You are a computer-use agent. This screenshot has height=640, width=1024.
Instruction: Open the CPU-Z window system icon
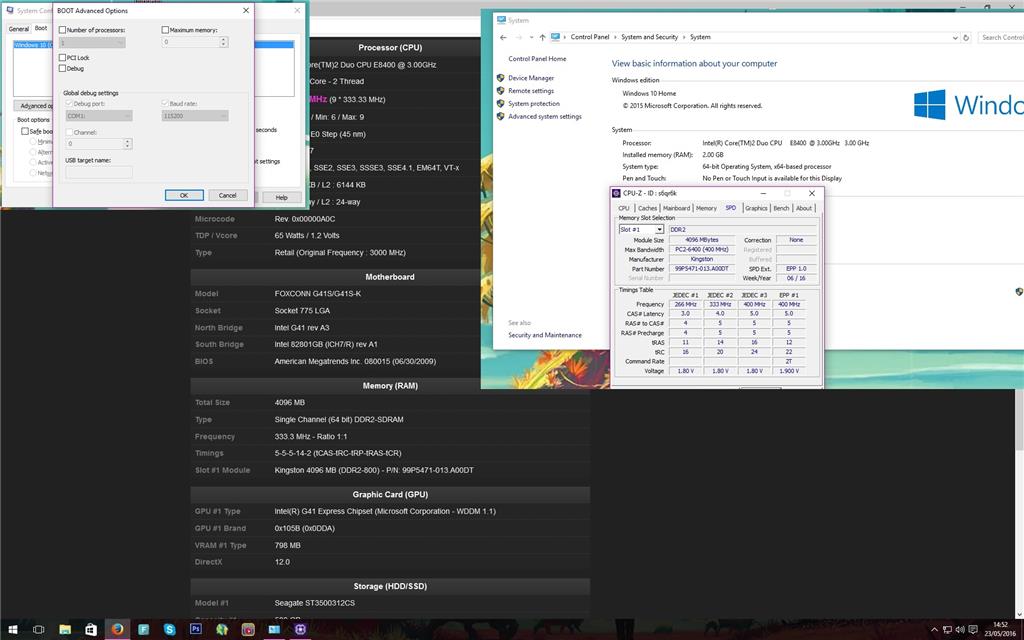click(x=614, y=193)
